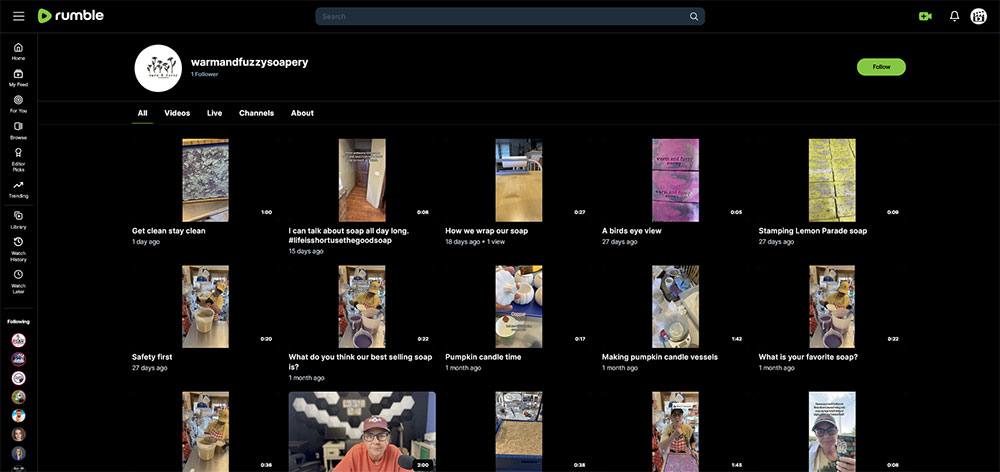The image size is (1000, 472).
Task: Switch to the Live tab
Action: (x=214, y=113)
